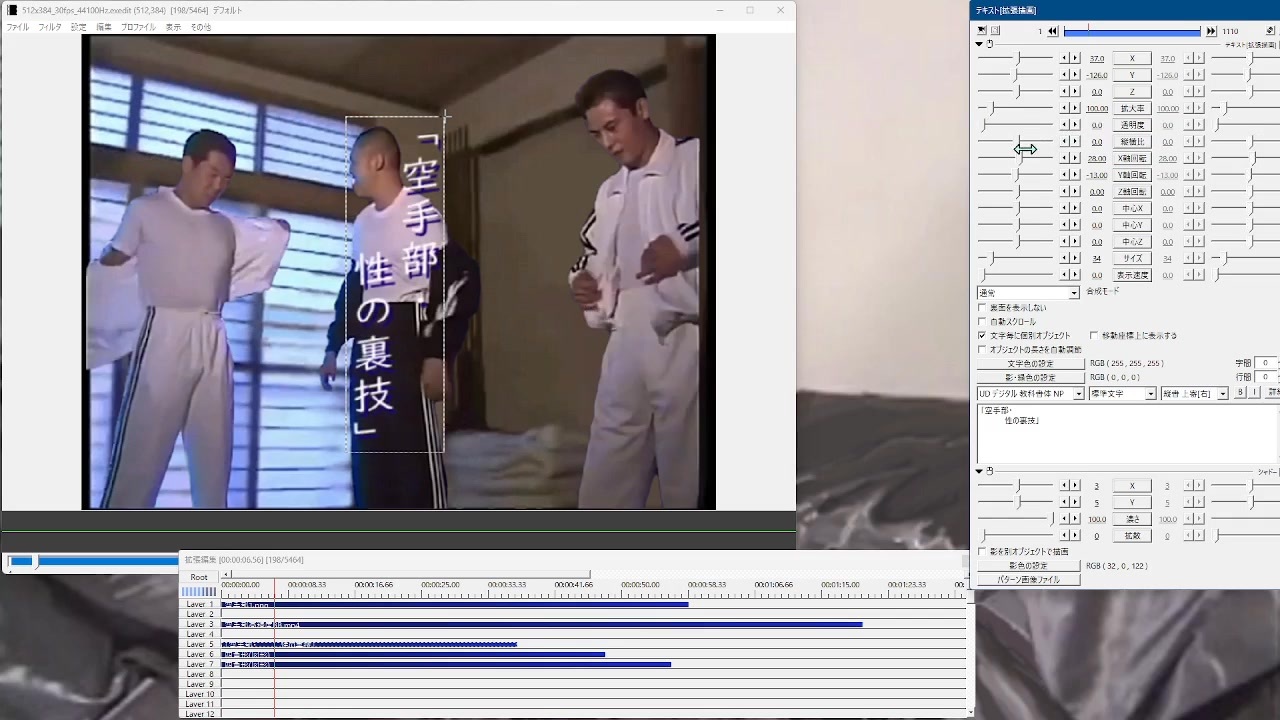Screen dimensions: 1280x720
Task: Click the Root scene button in timeline
Action: click(199, 577)
